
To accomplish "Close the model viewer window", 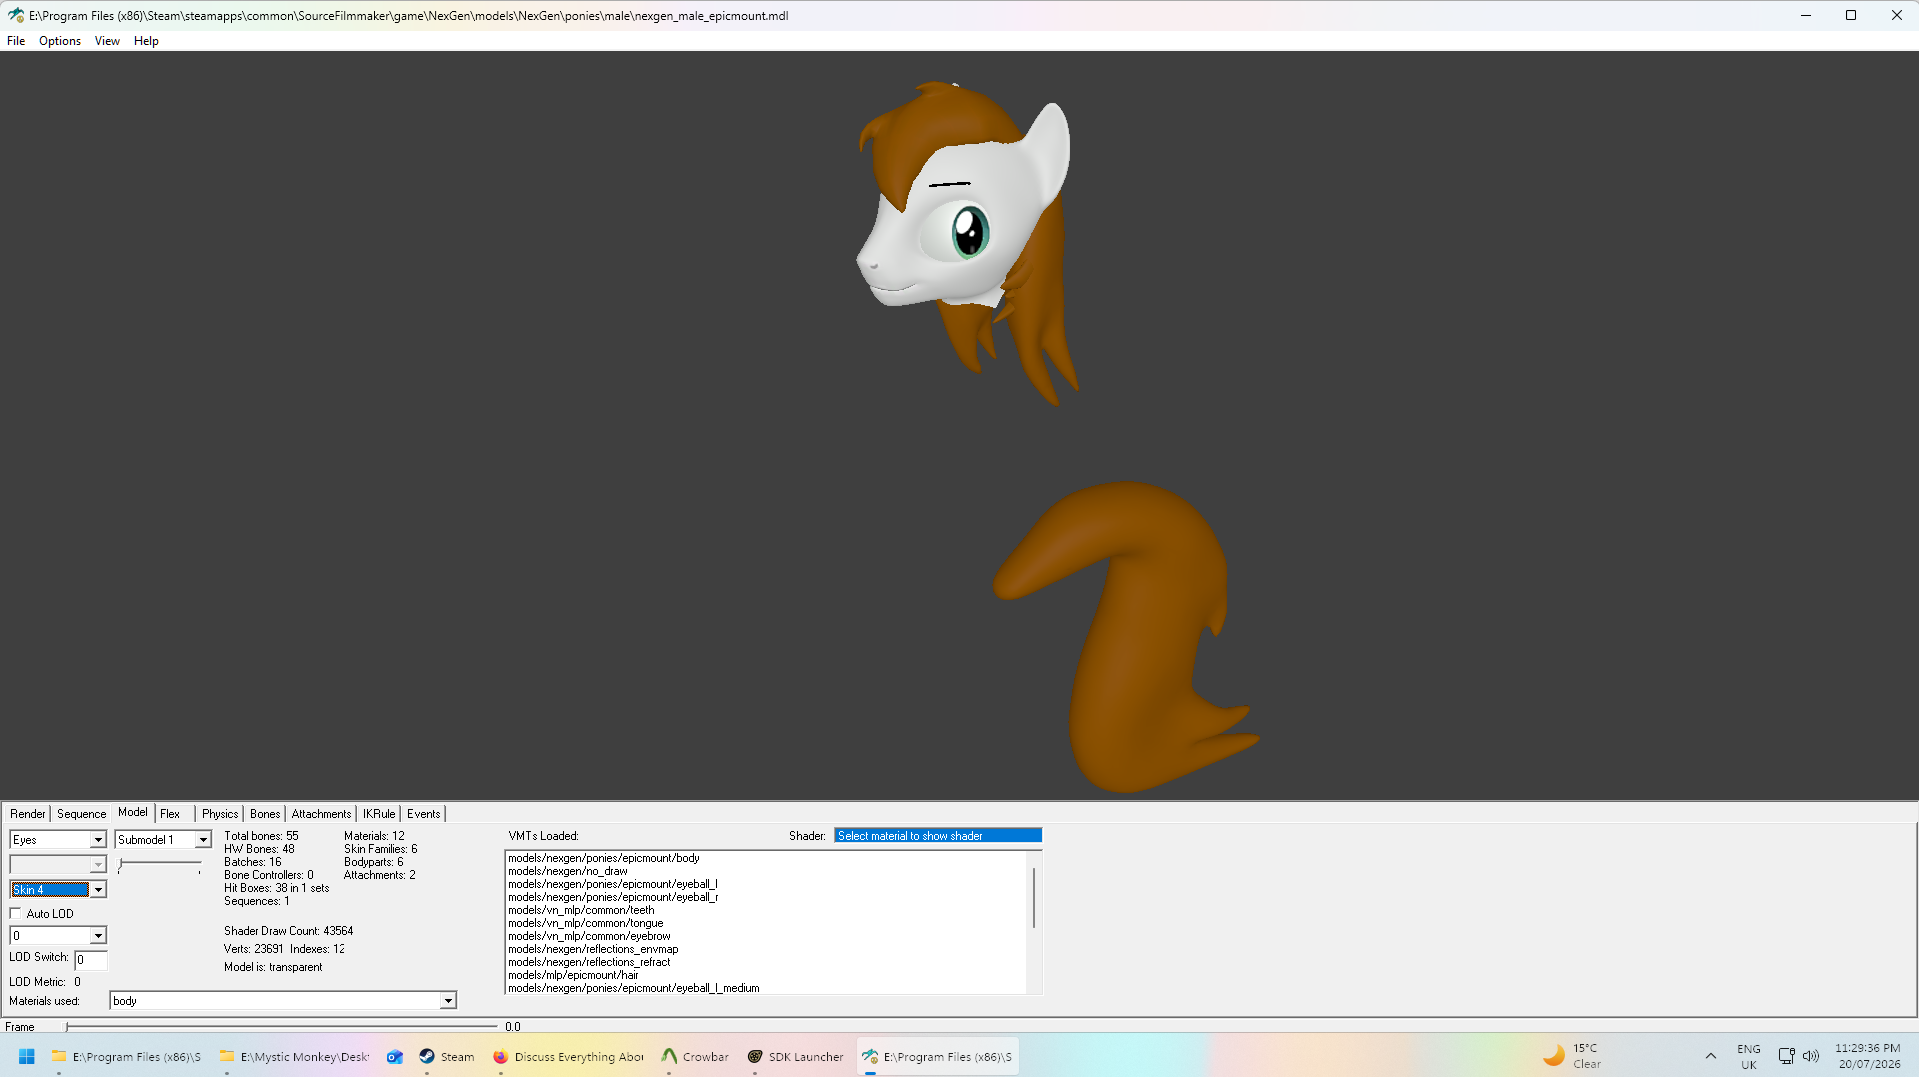I will tap(1896, 15).
